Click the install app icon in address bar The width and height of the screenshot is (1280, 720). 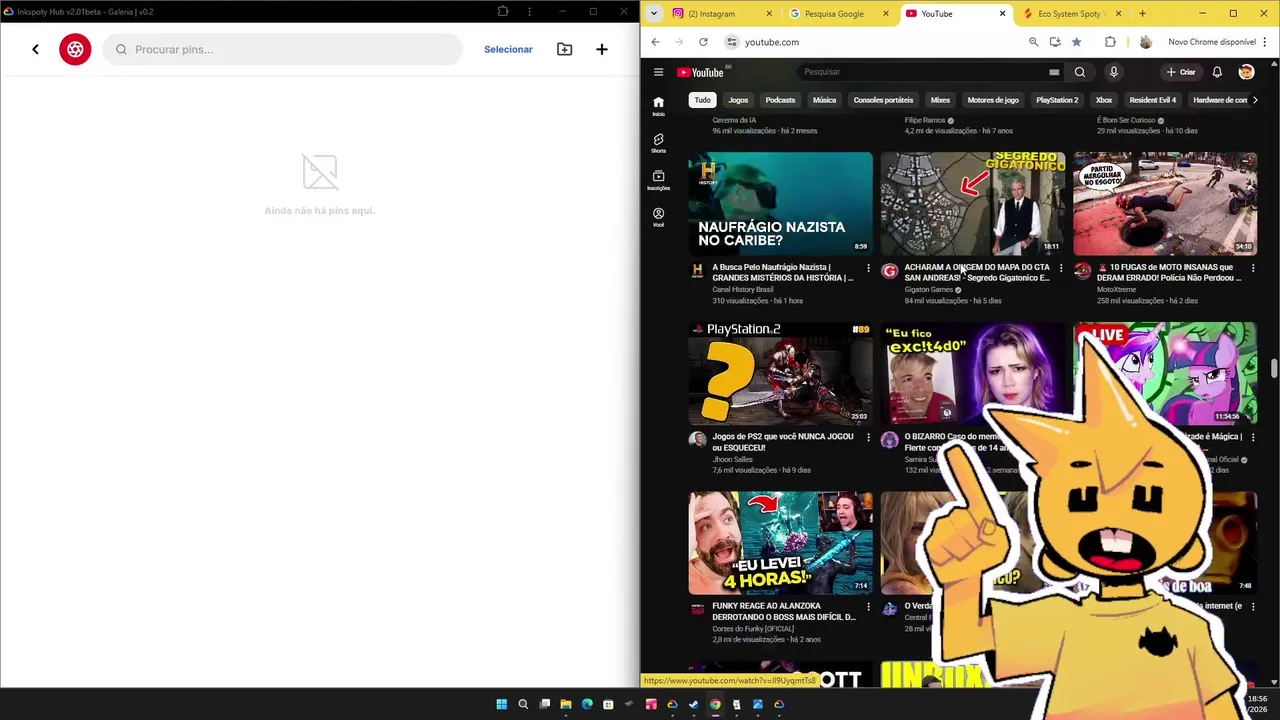coord(1055,42)
